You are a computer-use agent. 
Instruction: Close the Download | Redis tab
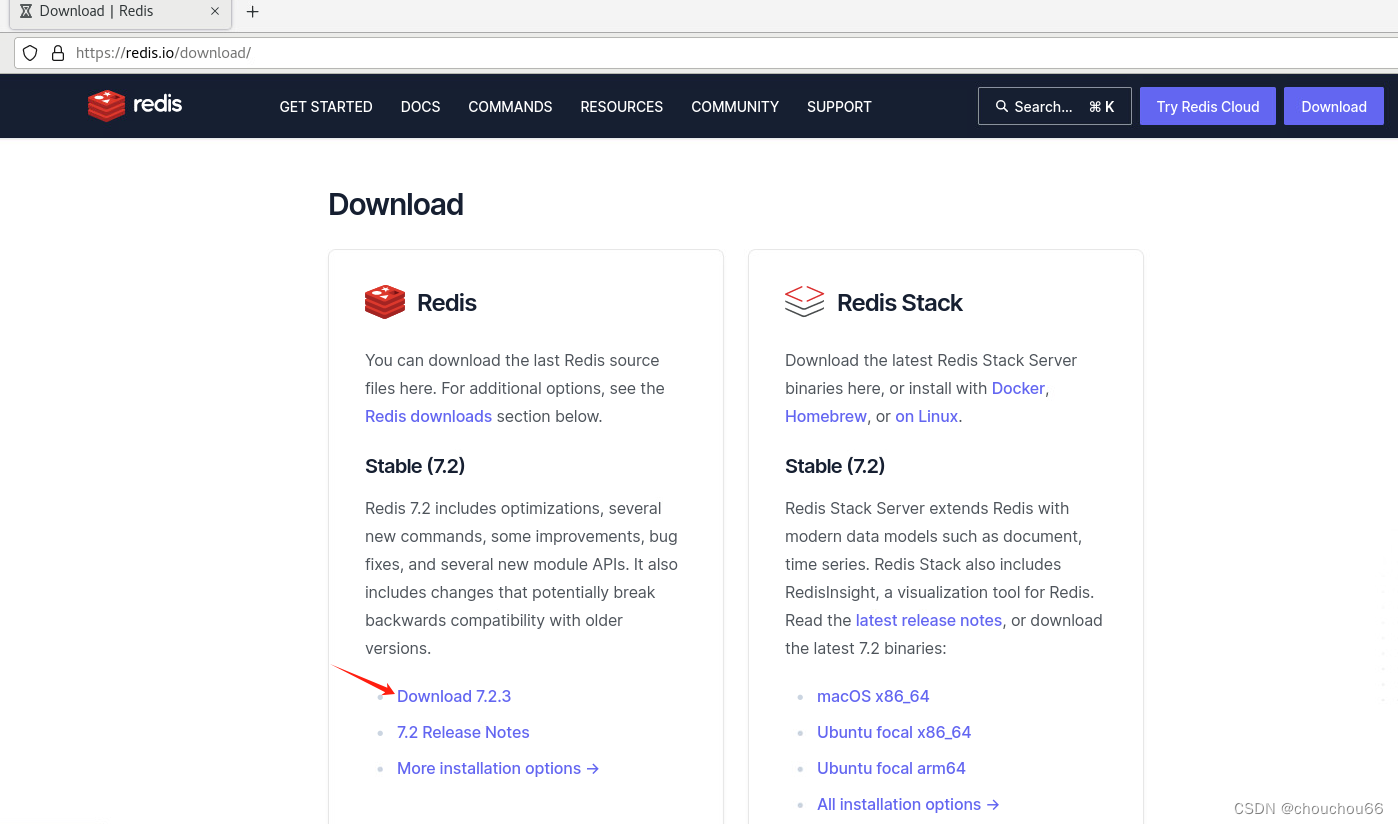click(x=215, y=11)
